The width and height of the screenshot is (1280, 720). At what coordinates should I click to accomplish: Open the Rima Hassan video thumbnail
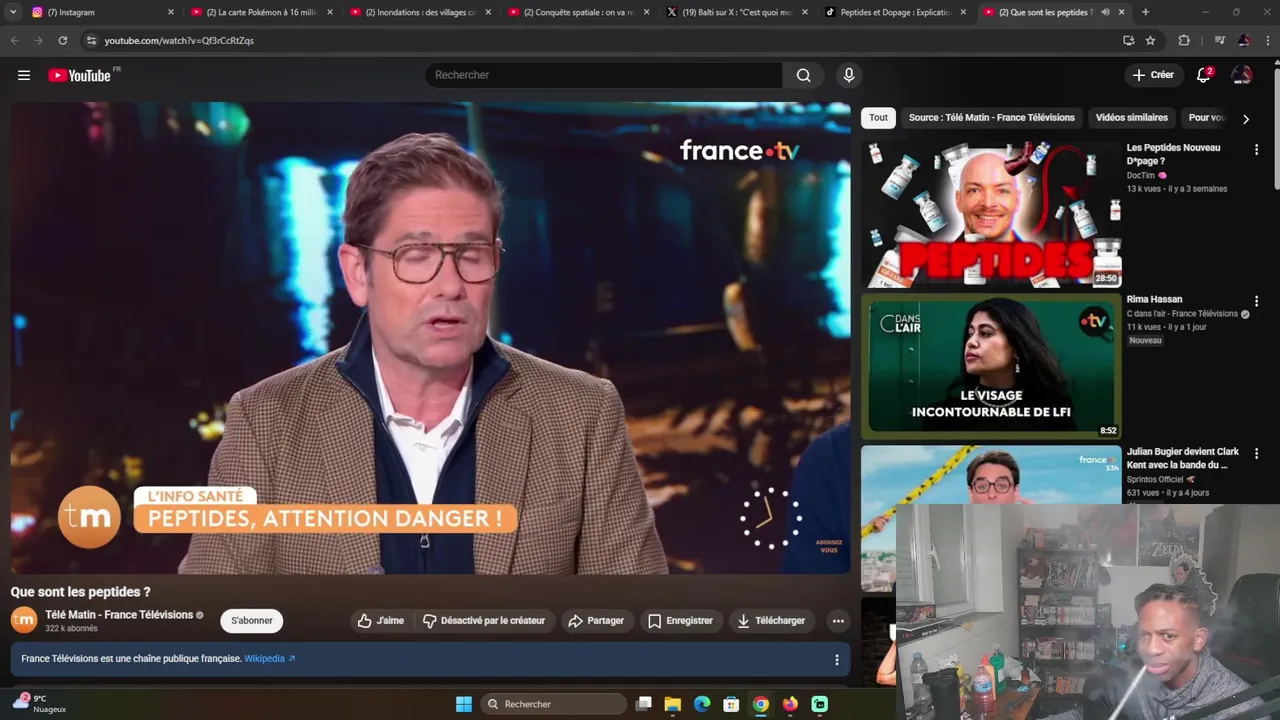(991, 366)
